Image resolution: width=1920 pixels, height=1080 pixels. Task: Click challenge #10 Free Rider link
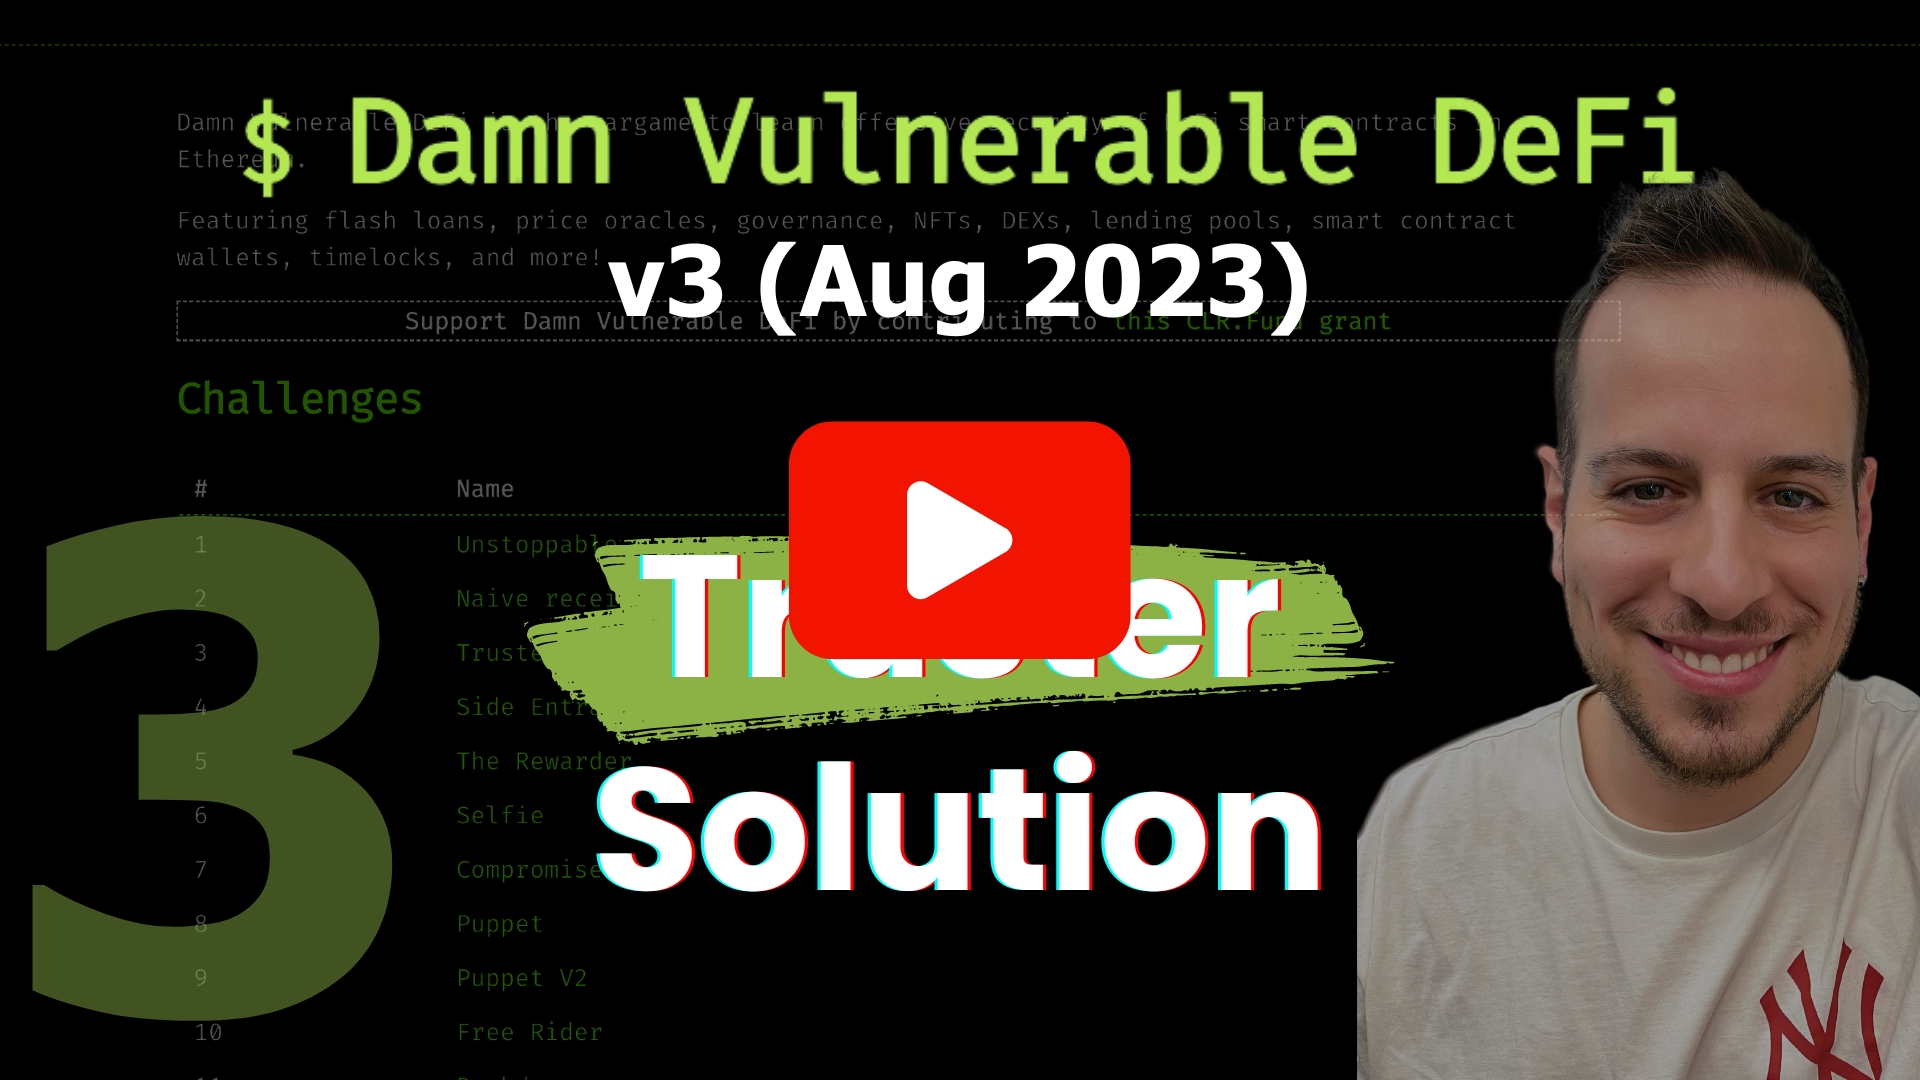(529, 1031)
